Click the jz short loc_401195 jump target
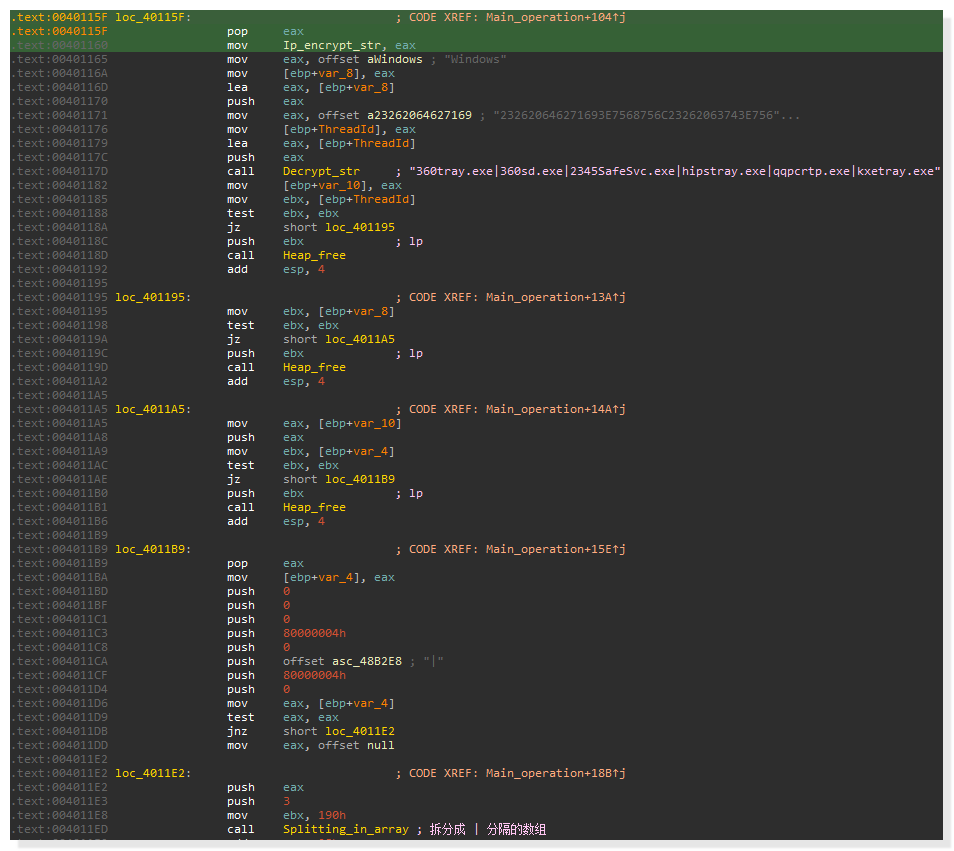 point(360,227)
